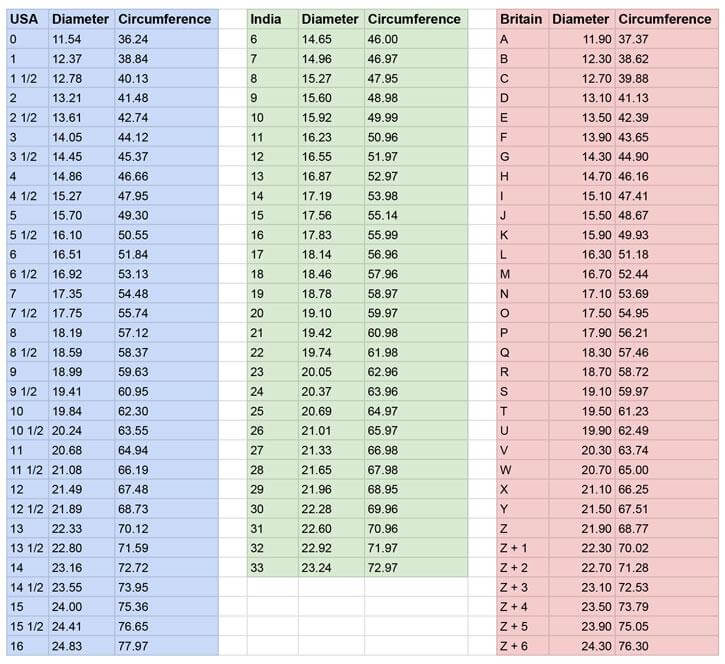The image size is (725, 664).
Task: Select the India header cell
Action: pyautogui.click(x=273, y=19)
